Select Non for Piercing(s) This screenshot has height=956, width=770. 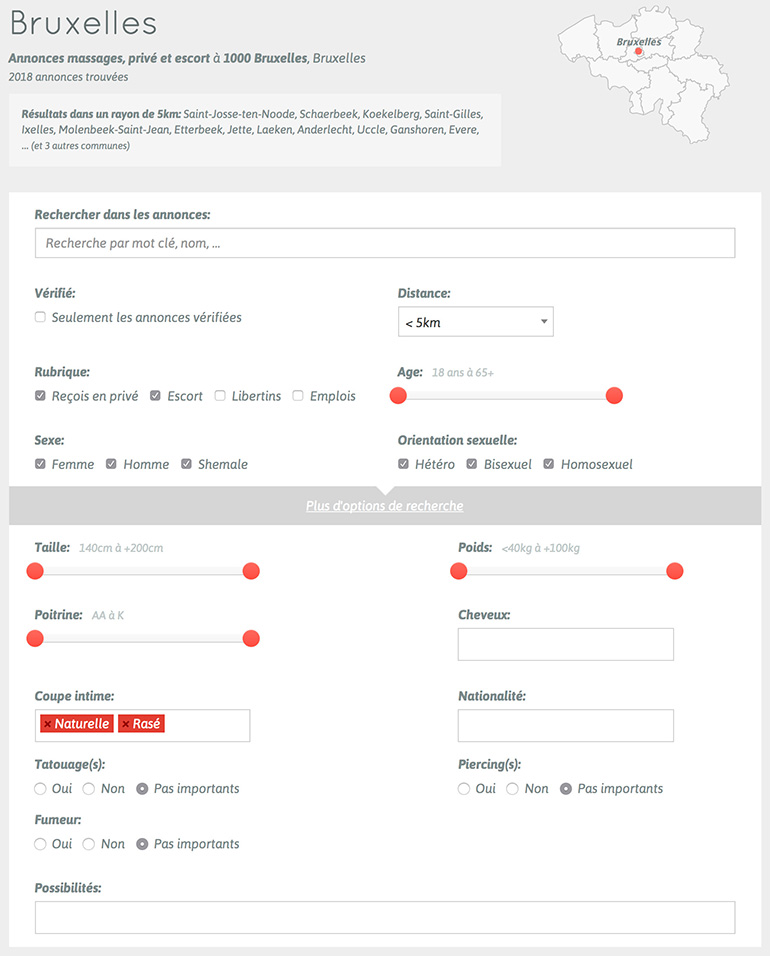pyautogui.click(x=512, y=789)
